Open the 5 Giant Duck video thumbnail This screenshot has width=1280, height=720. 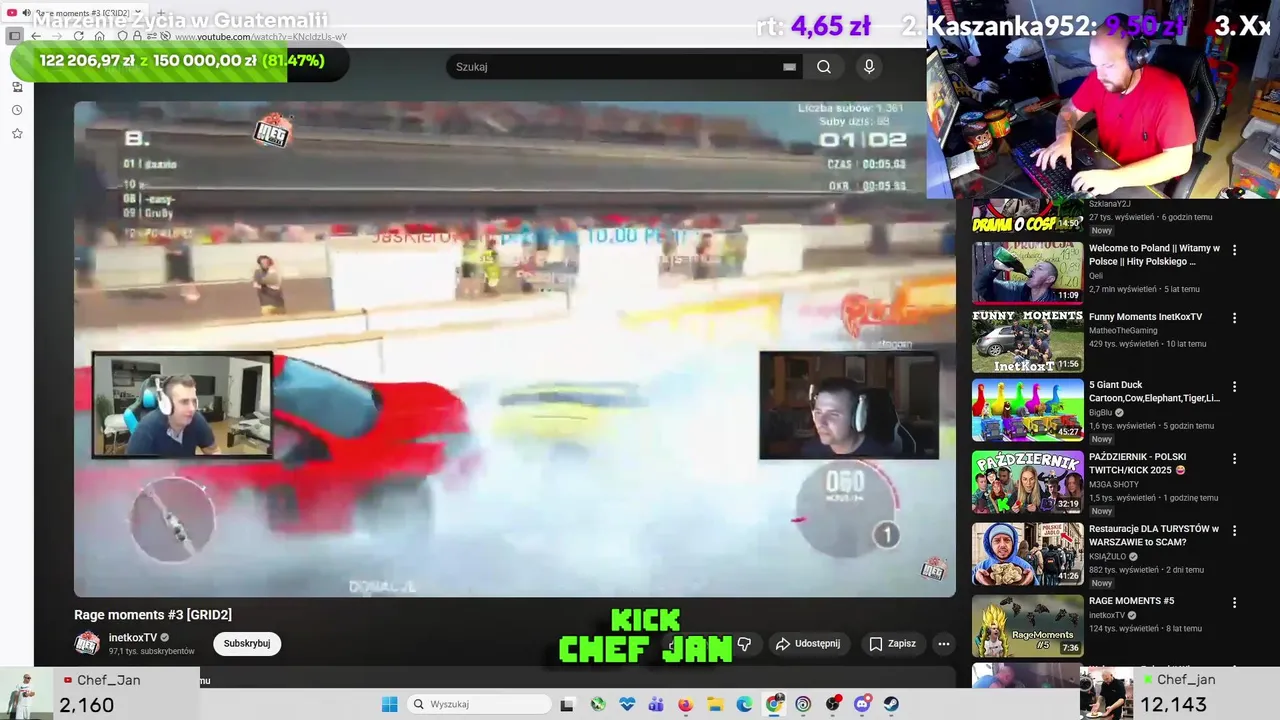click(x=1028, y=409)
